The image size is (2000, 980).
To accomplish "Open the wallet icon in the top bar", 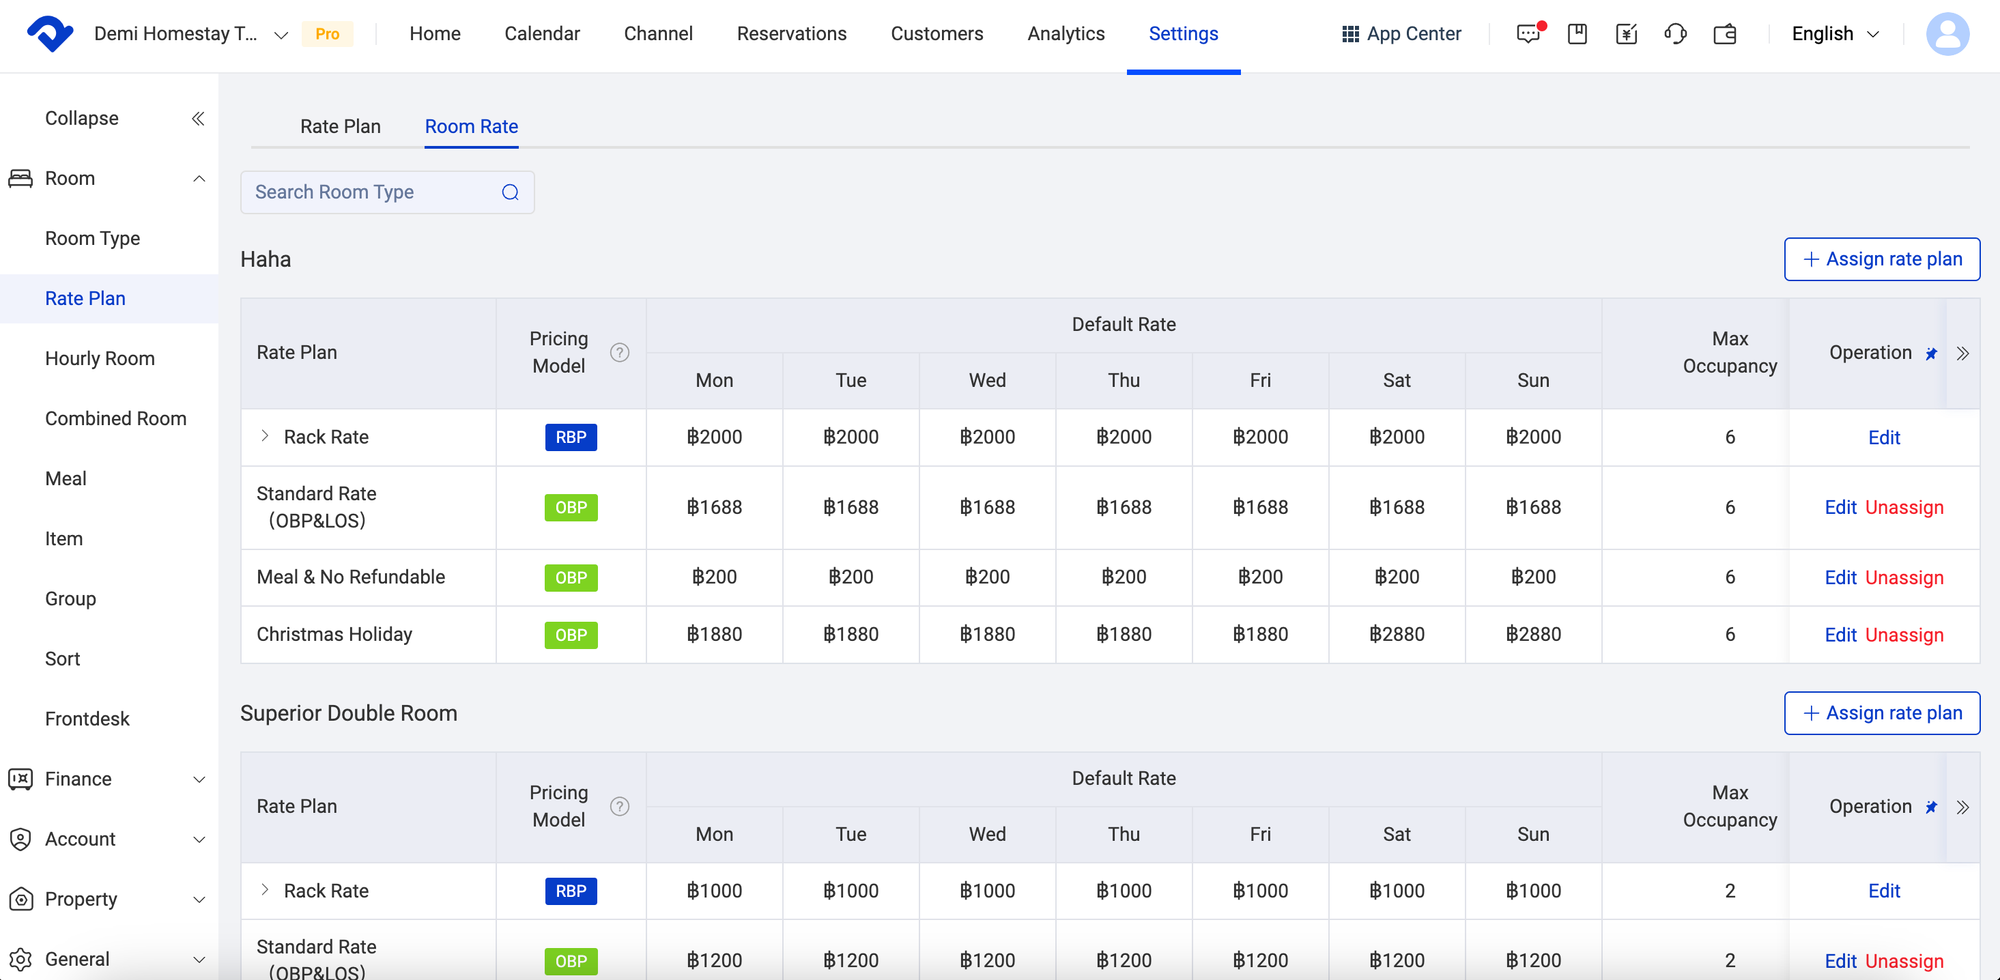I will point(1725,33).
